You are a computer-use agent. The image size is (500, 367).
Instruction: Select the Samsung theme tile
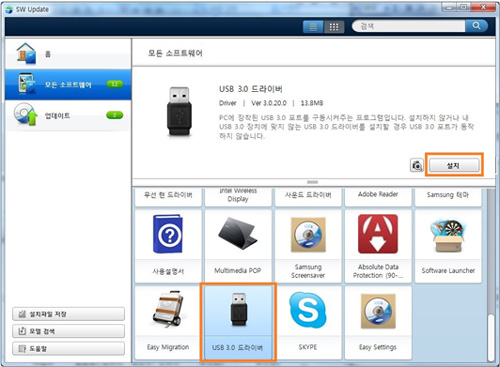[x=448, y=197]
